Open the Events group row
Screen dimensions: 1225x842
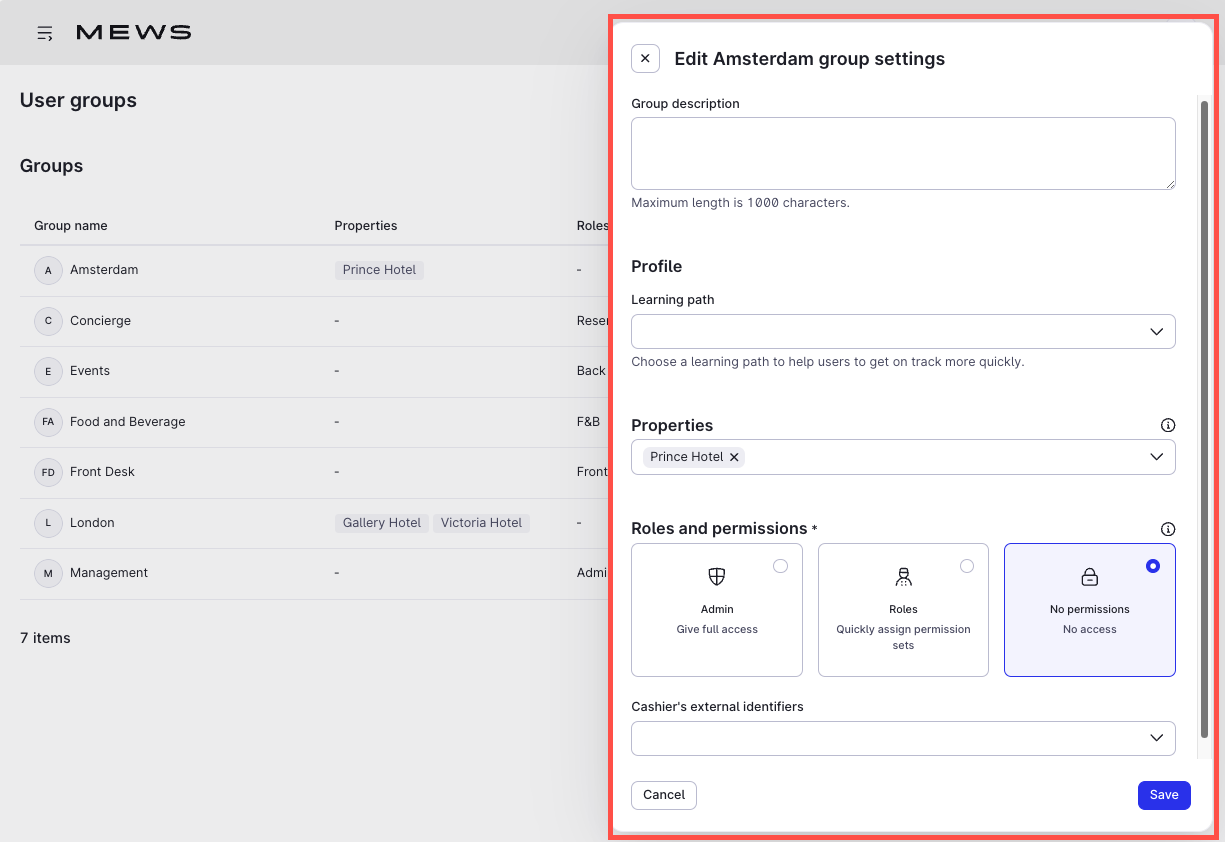point(315,371)
